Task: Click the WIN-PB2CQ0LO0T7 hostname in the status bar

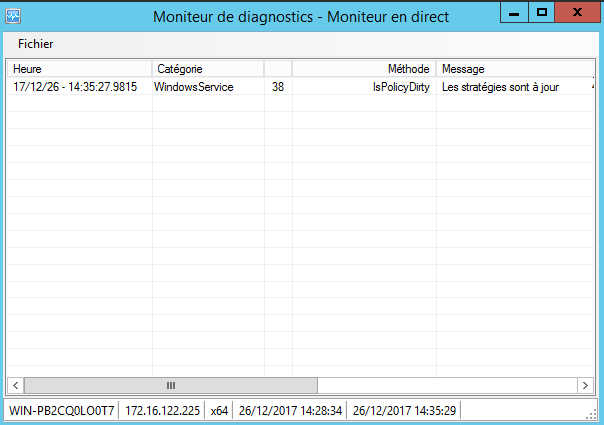Action: [x=61, y=411]
